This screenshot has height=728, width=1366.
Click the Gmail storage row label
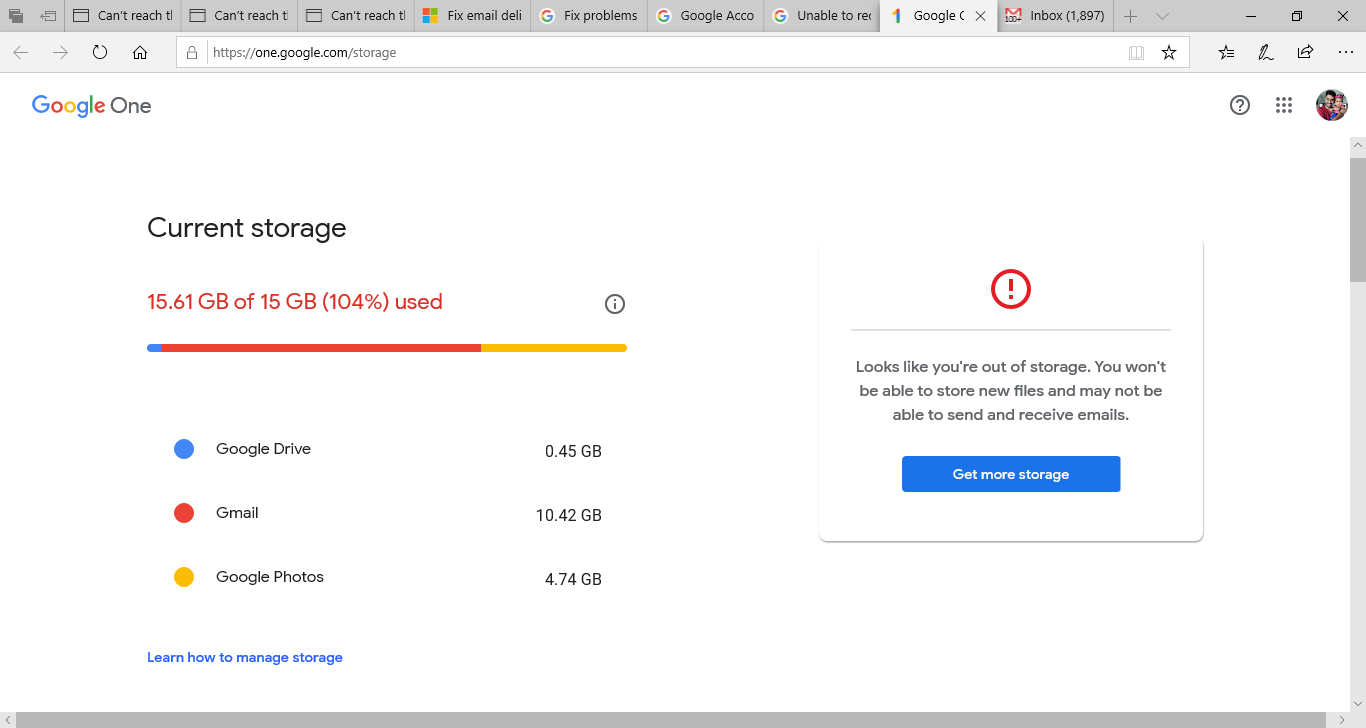237,513
